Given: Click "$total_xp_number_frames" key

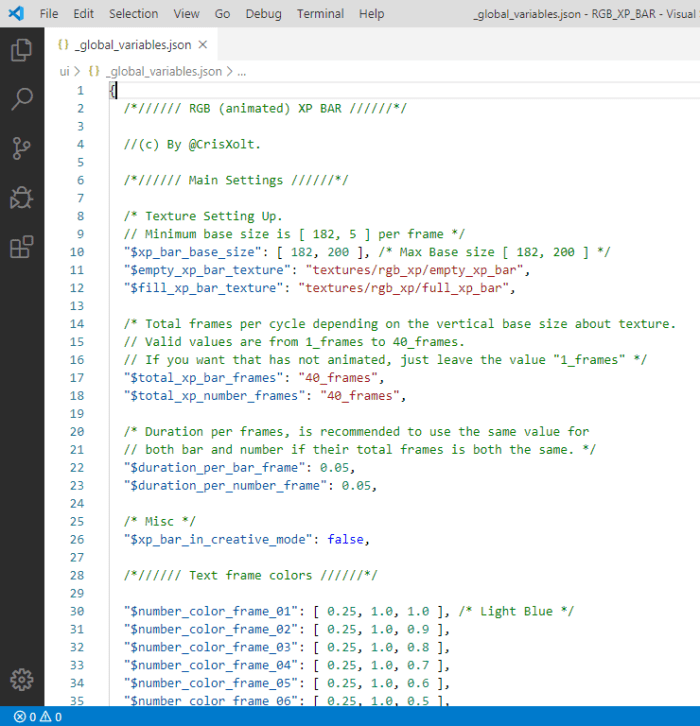Looking at the screenshot, I should [x=214, y=396].
